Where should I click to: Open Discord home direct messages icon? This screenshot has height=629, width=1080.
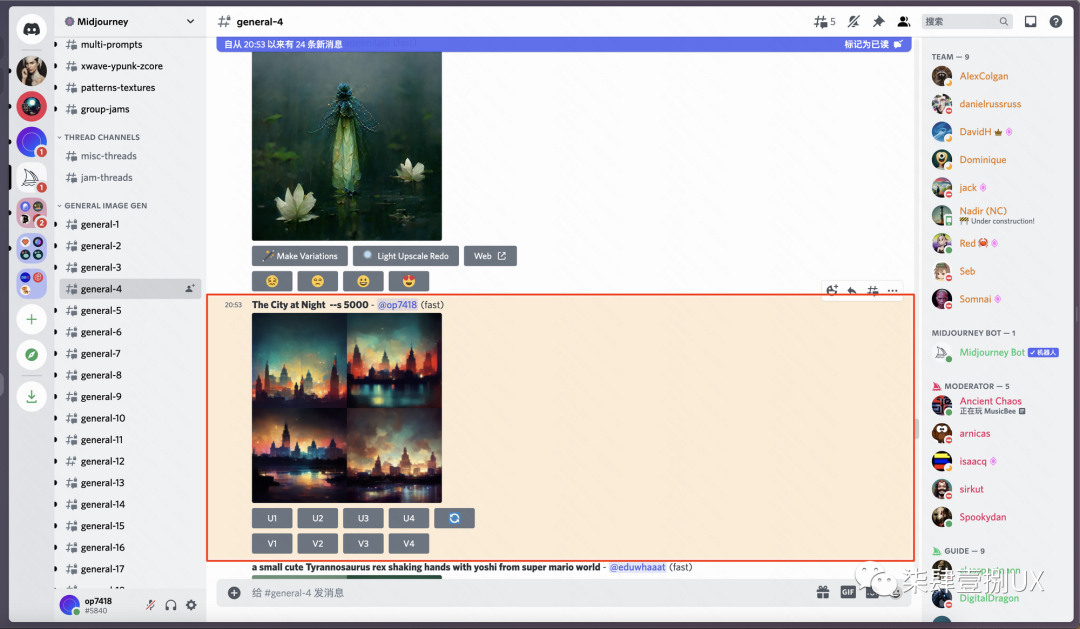tap(32, 30)
